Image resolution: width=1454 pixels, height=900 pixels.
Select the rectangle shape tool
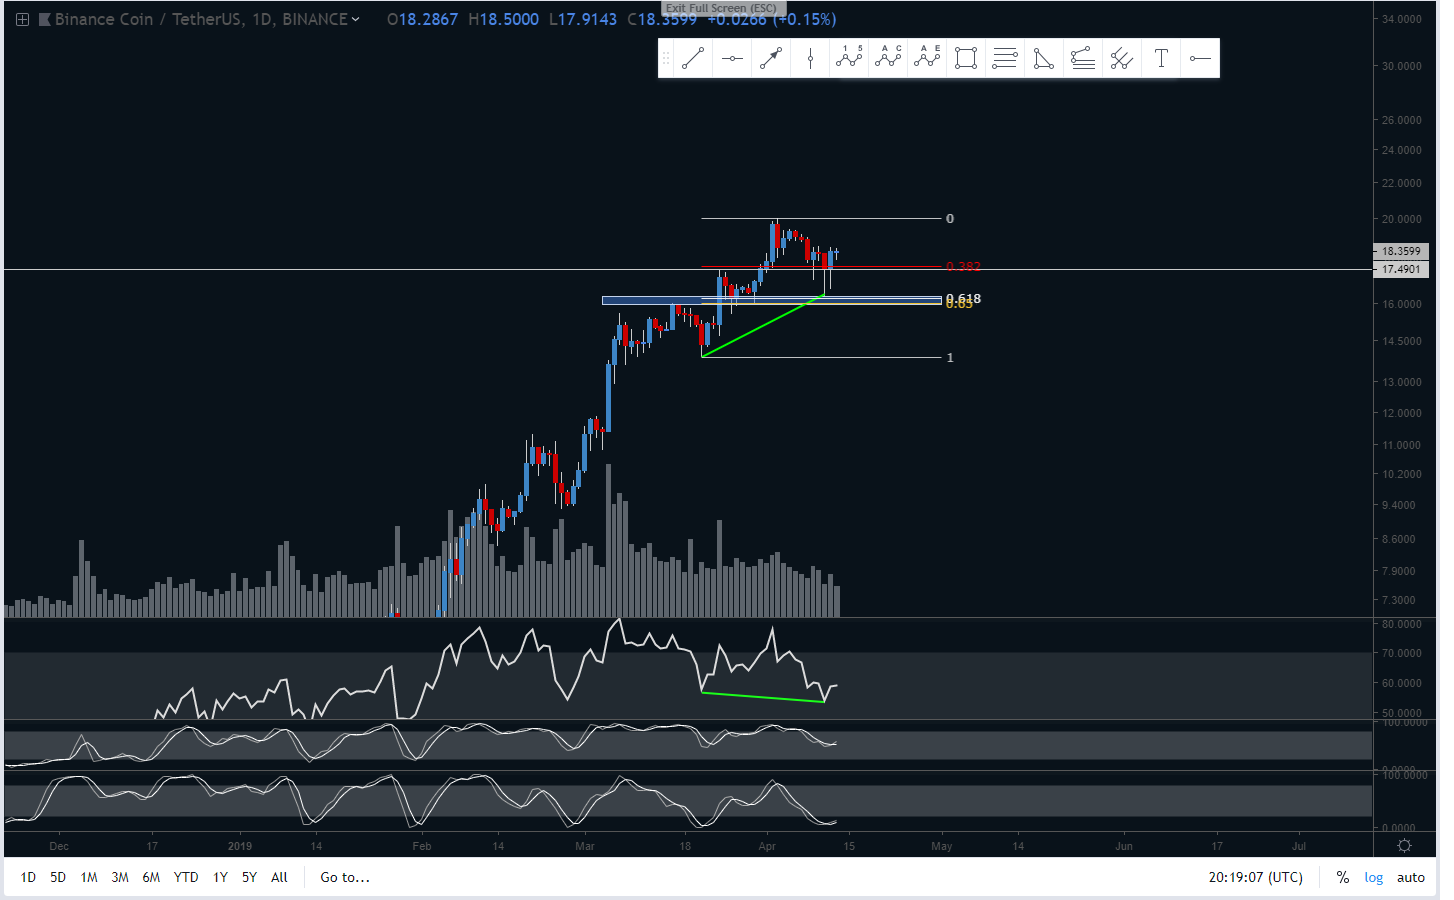coord(965,59)
